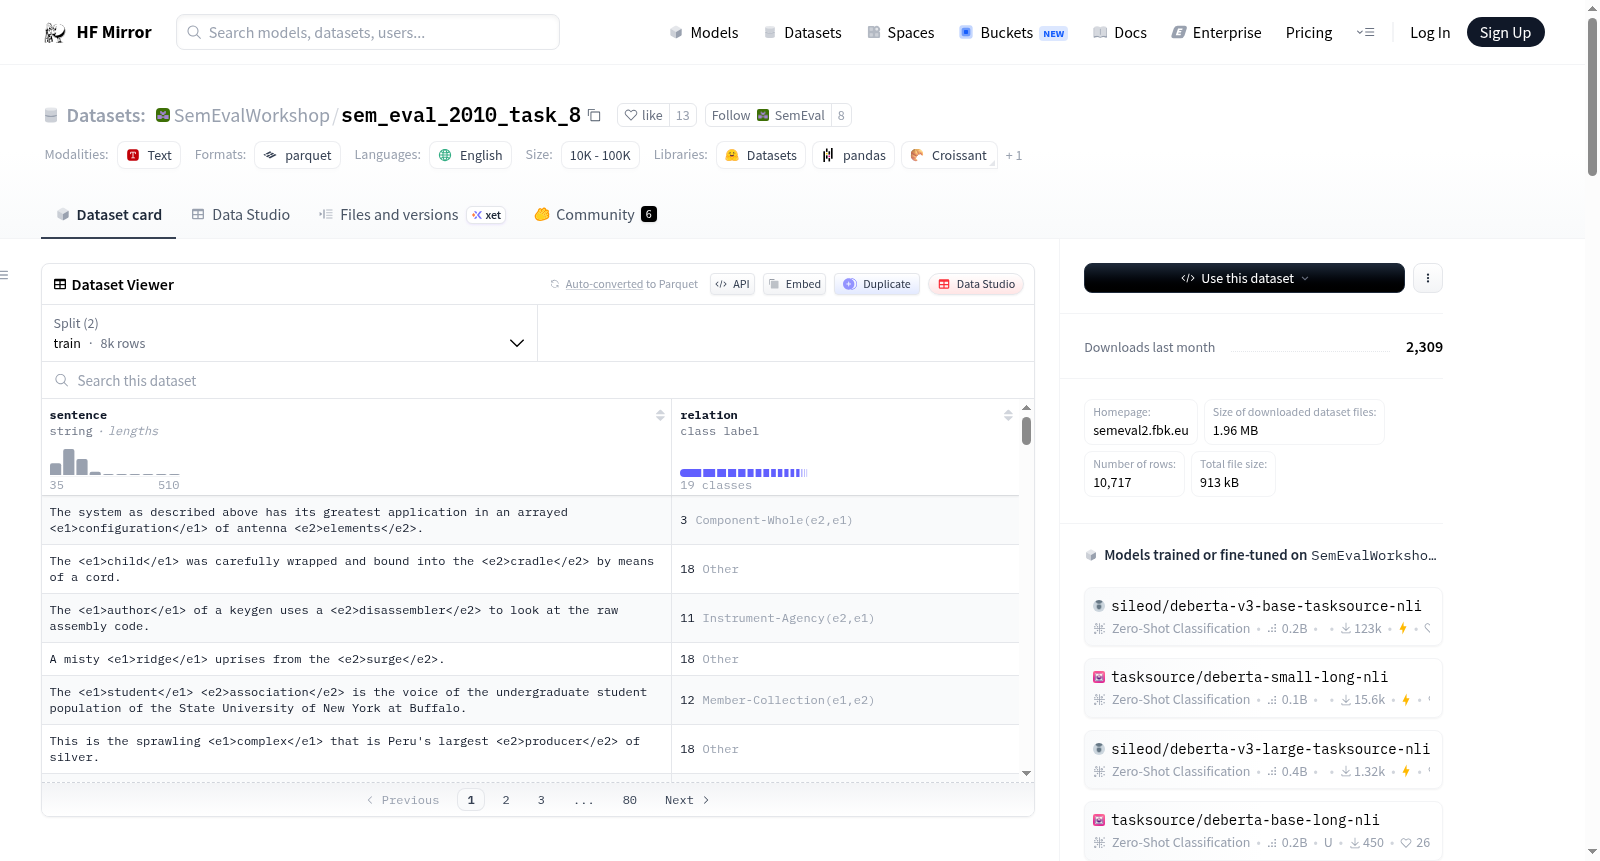Image resolution: width=1600 pixels, height=861 pixels.
Task: Go to Spaces in the top navigation
Action: click(x=901, y=33)
